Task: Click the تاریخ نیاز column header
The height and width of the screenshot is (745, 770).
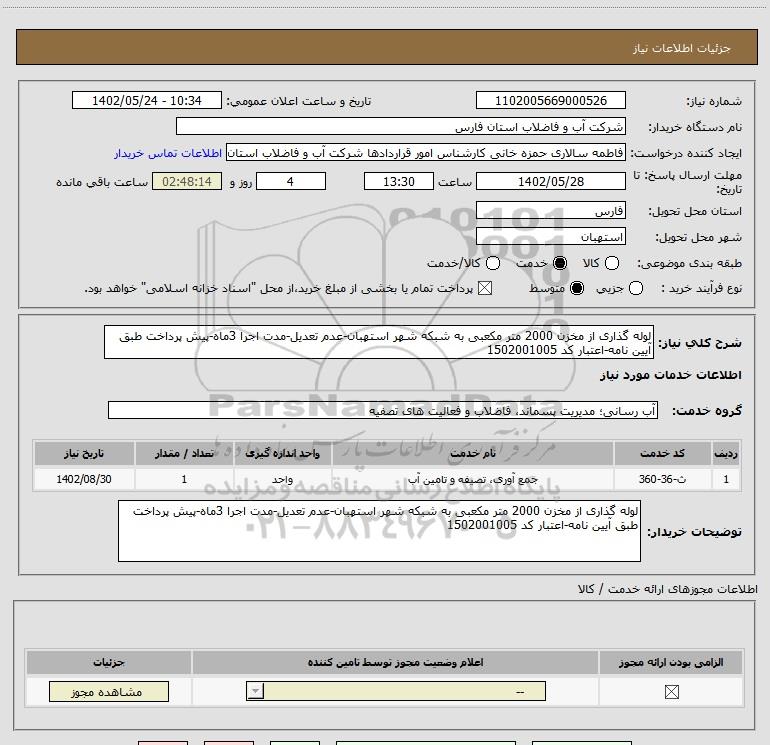Action: tap(84, 454)
